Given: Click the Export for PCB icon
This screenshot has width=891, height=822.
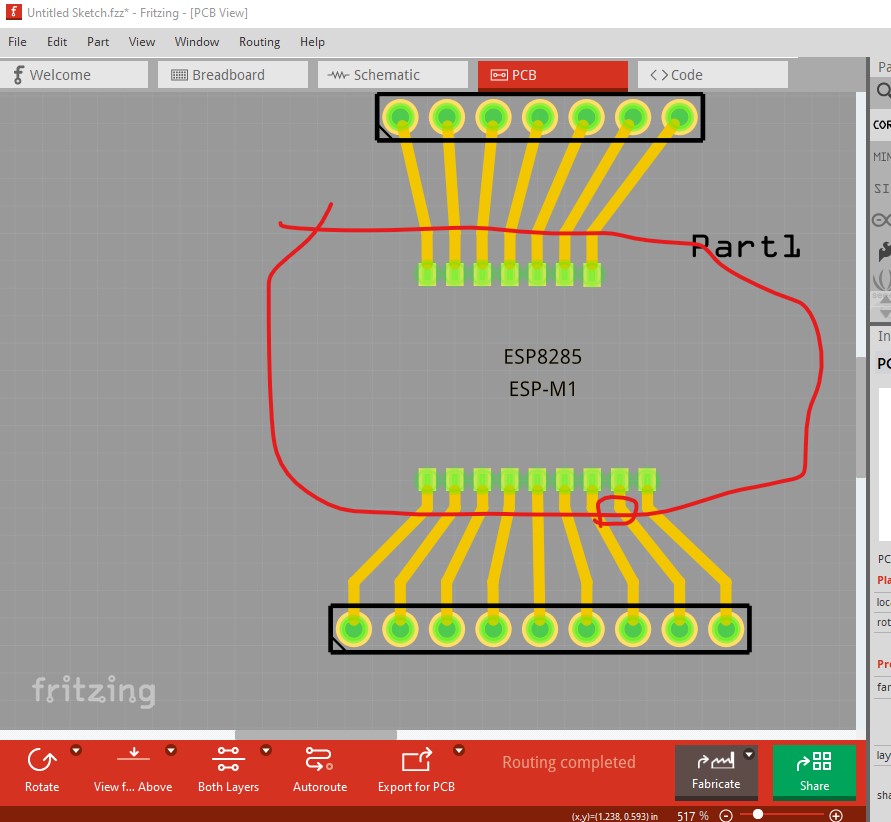Looking at the screenshot, I should click(x=416, y=762).
